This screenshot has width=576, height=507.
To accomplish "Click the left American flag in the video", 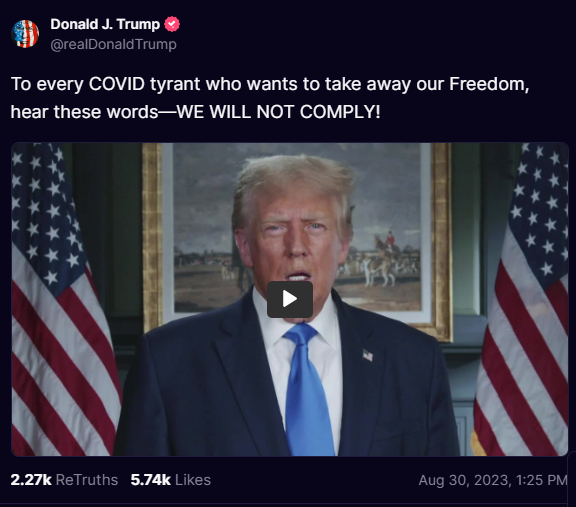I will pos(62,299).
